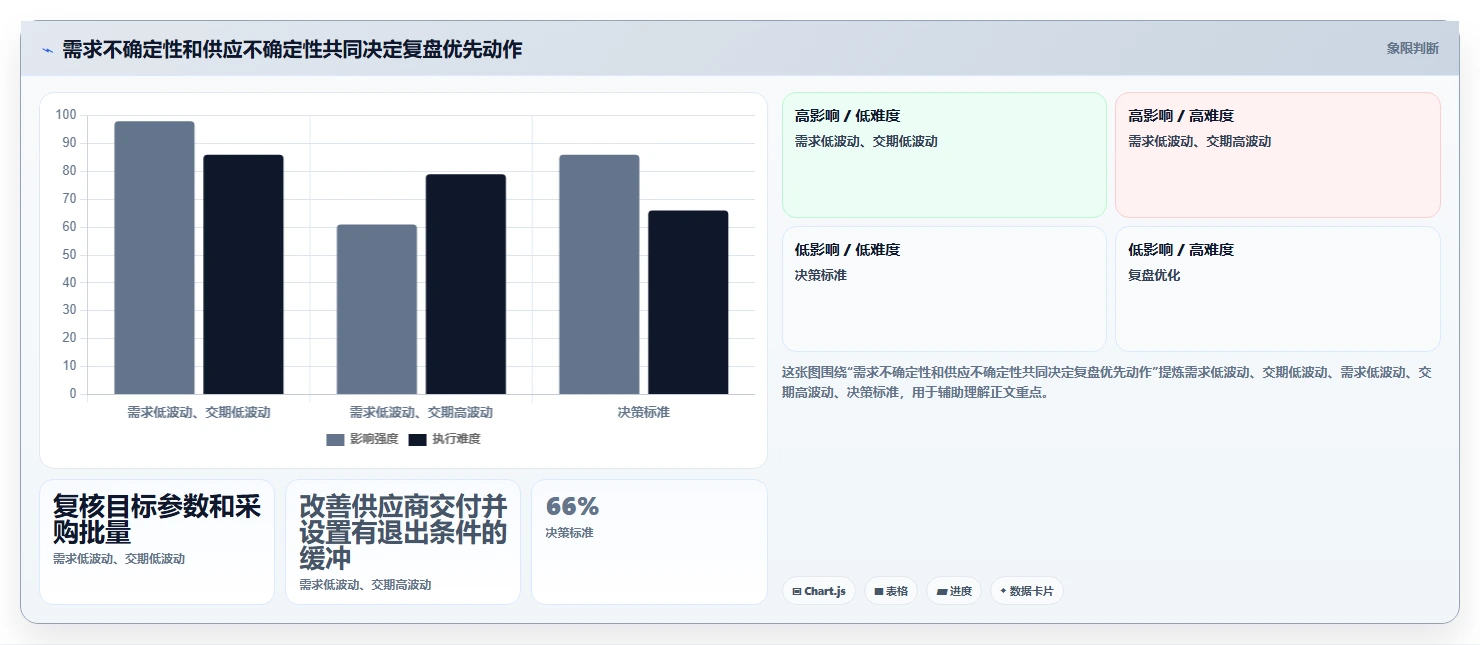Click the y-axis value 100
The image size is (1480, 645).
[66, 115]
